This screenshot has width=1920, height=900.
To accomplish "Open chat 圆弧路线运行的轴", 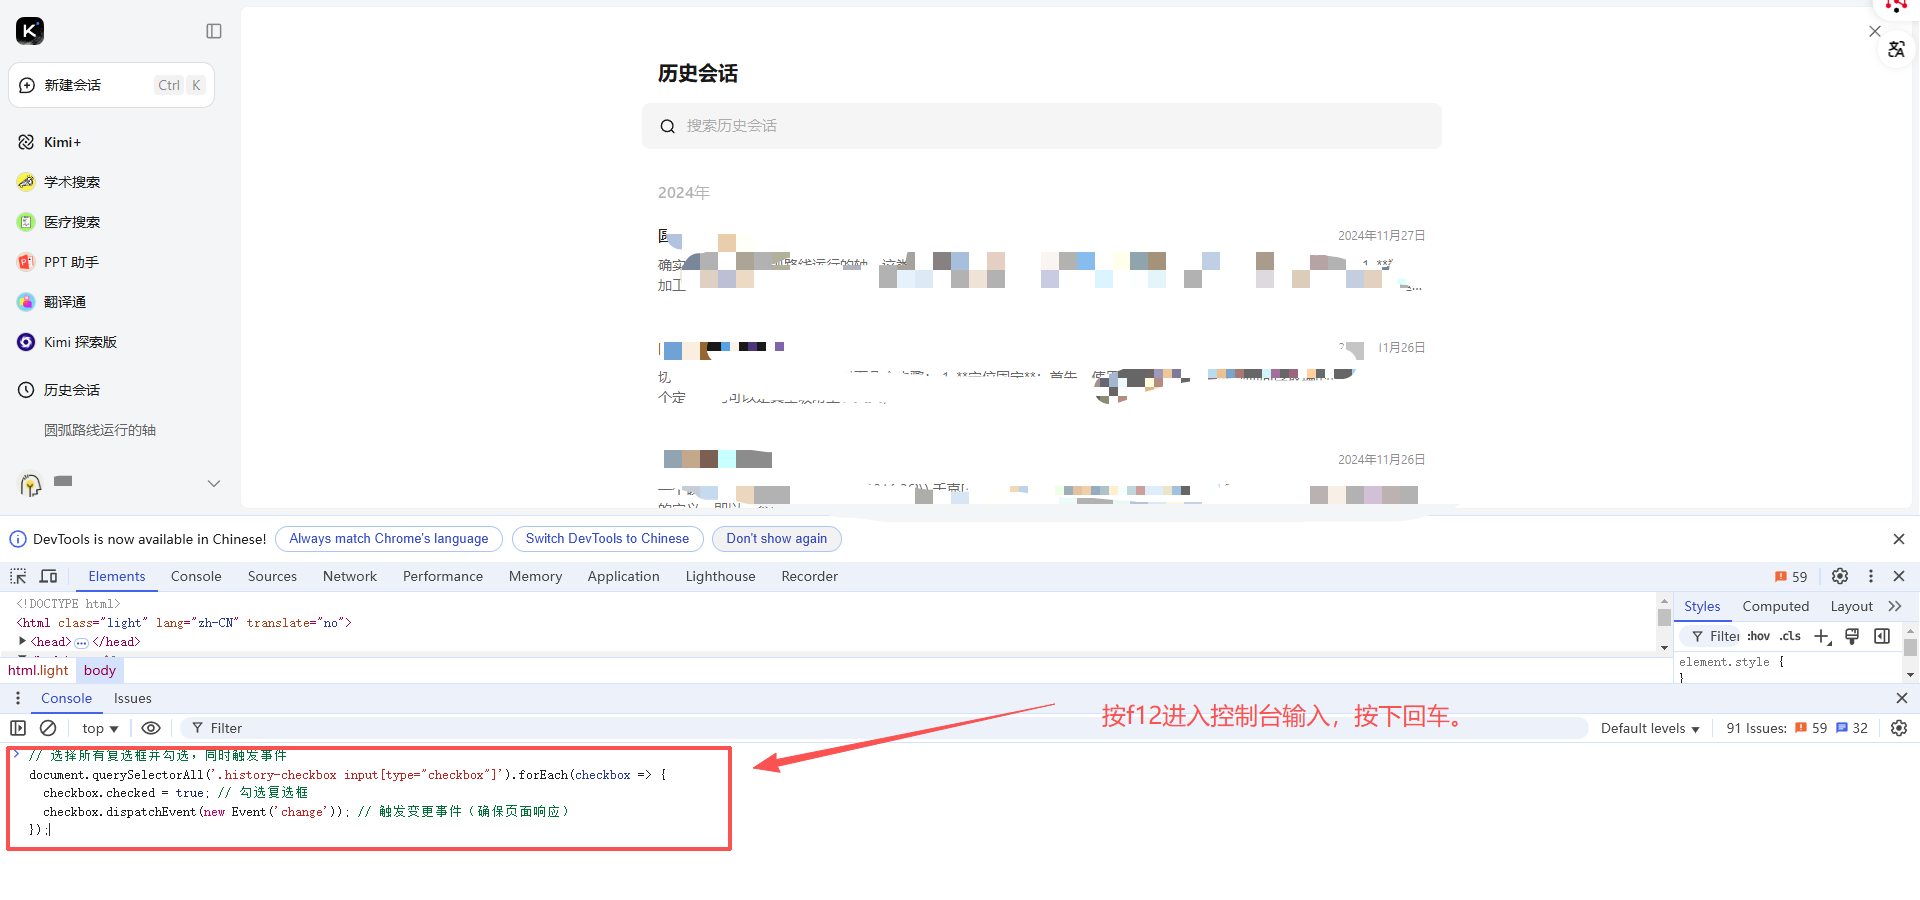I will (x=100, y=430).
